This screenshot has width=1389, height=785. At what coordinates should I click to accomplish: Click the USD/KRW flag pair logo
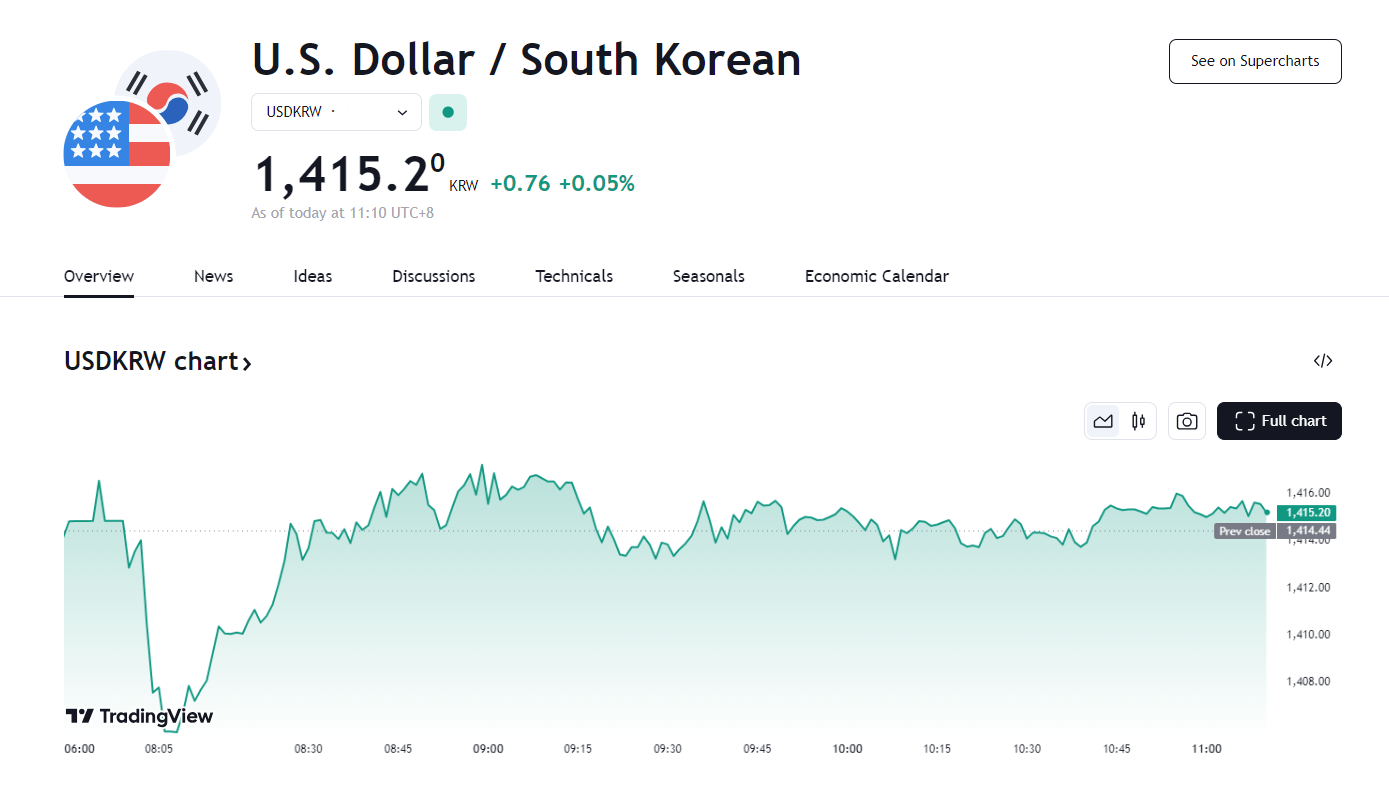[141, 129]
